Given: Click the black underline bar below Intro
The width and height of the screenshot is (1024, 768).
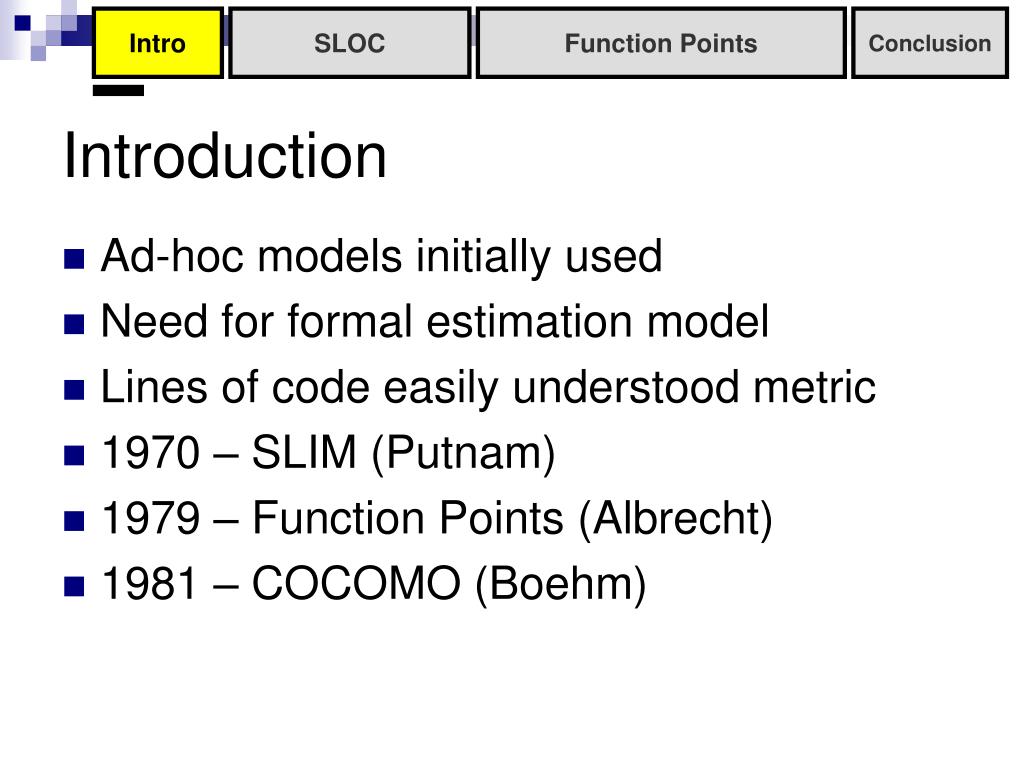Looking at the screenshot, I should [x=118, y=90].
